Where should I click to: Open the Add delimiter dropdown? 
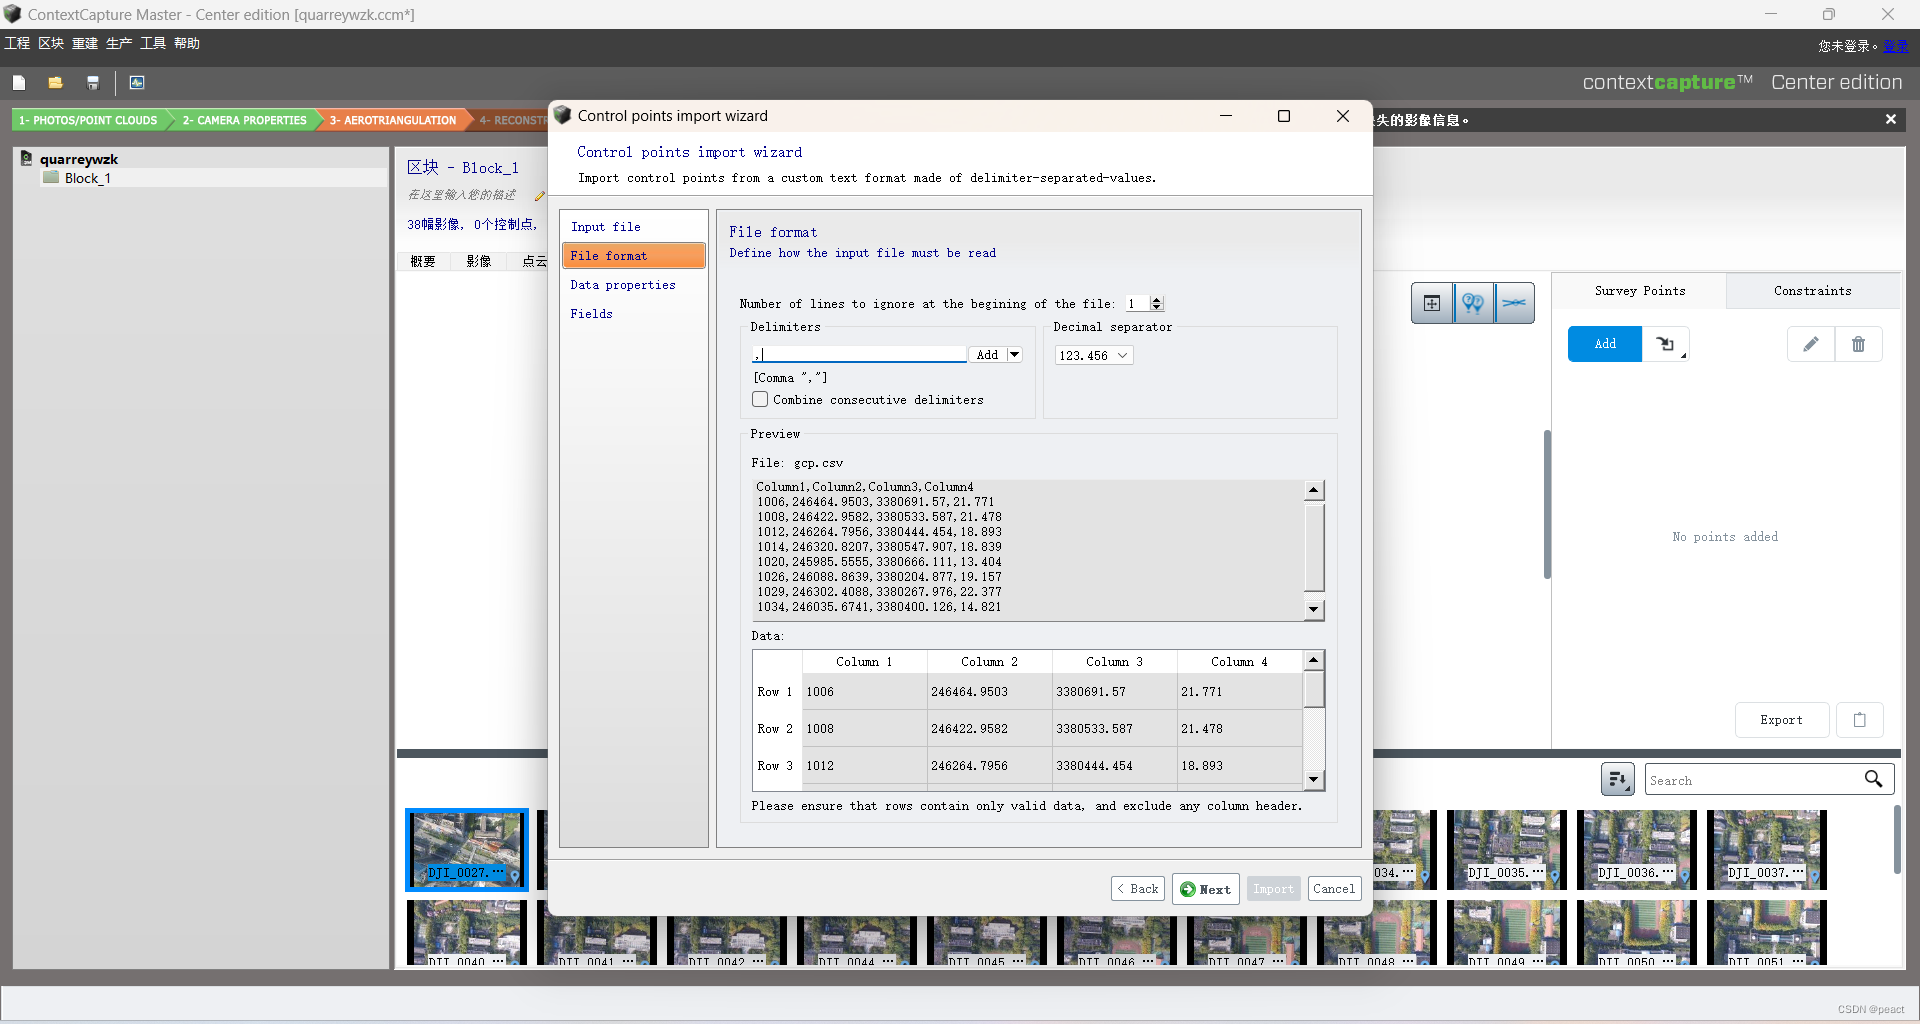[x=988, y=354]
